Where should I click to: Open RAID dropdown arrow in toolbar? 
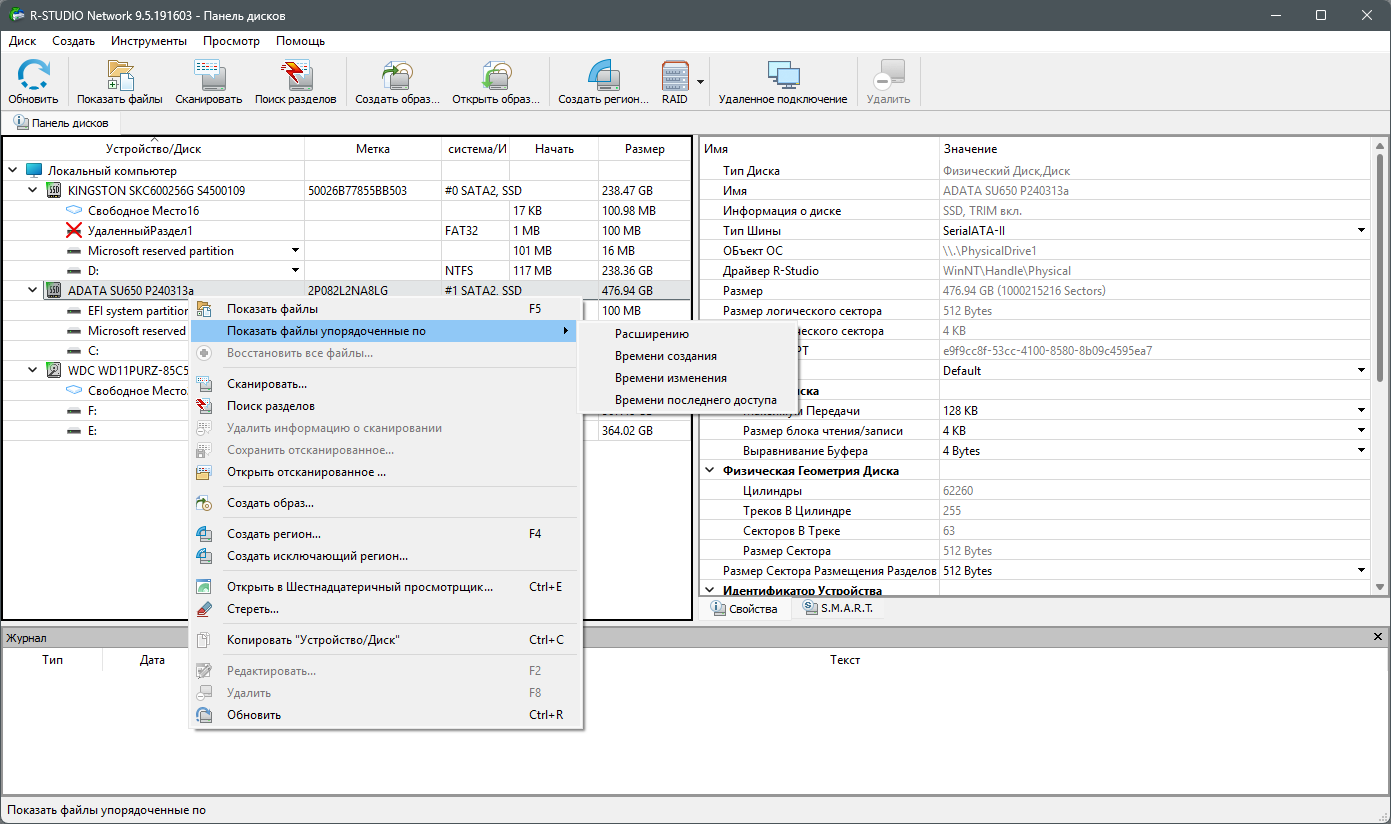point(701,82)
